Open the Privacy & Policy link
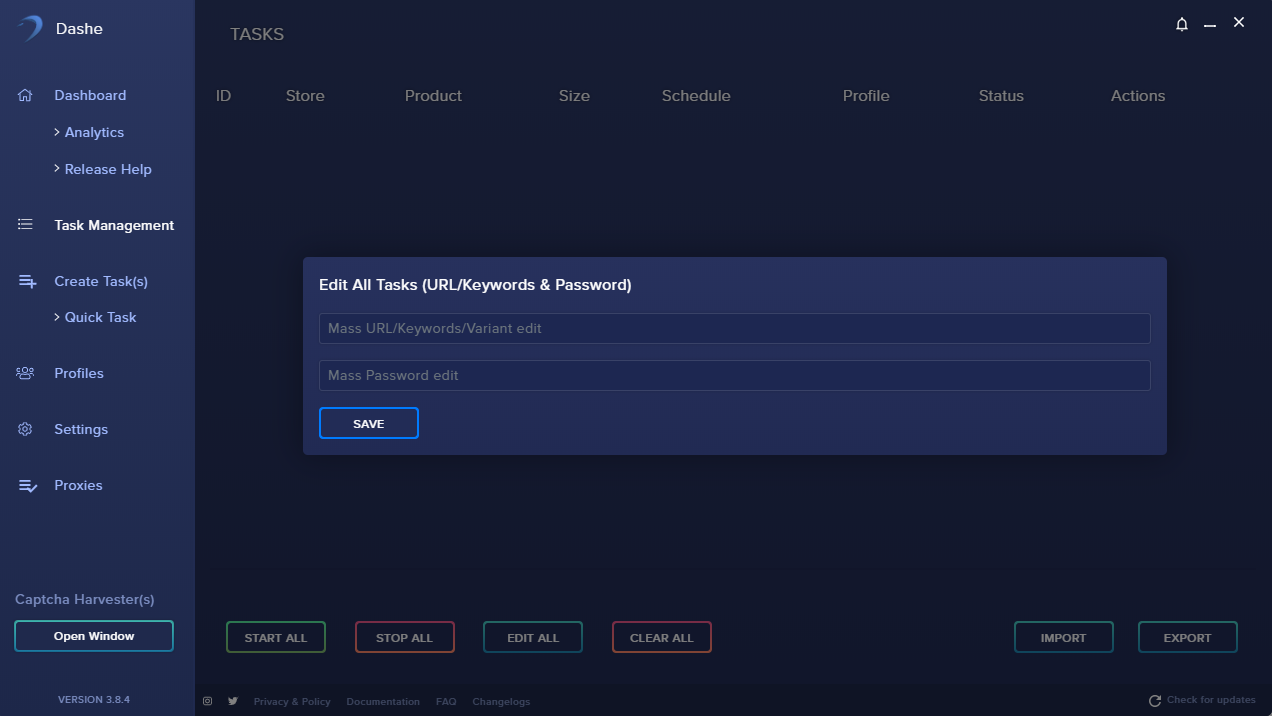This screenshot has width=1272, height=716. pos(292,701)
